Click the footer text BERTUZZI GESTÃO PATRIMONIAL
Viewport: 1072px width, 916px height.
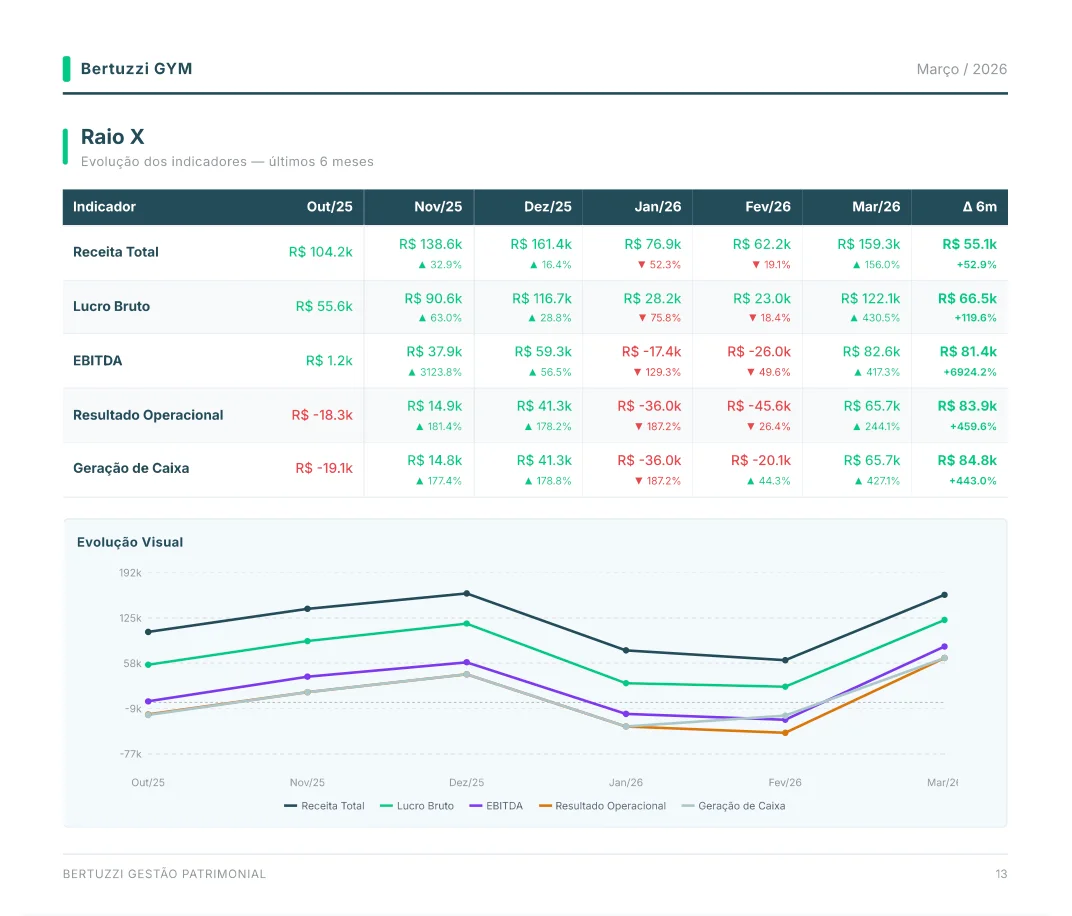click(164, 874)
